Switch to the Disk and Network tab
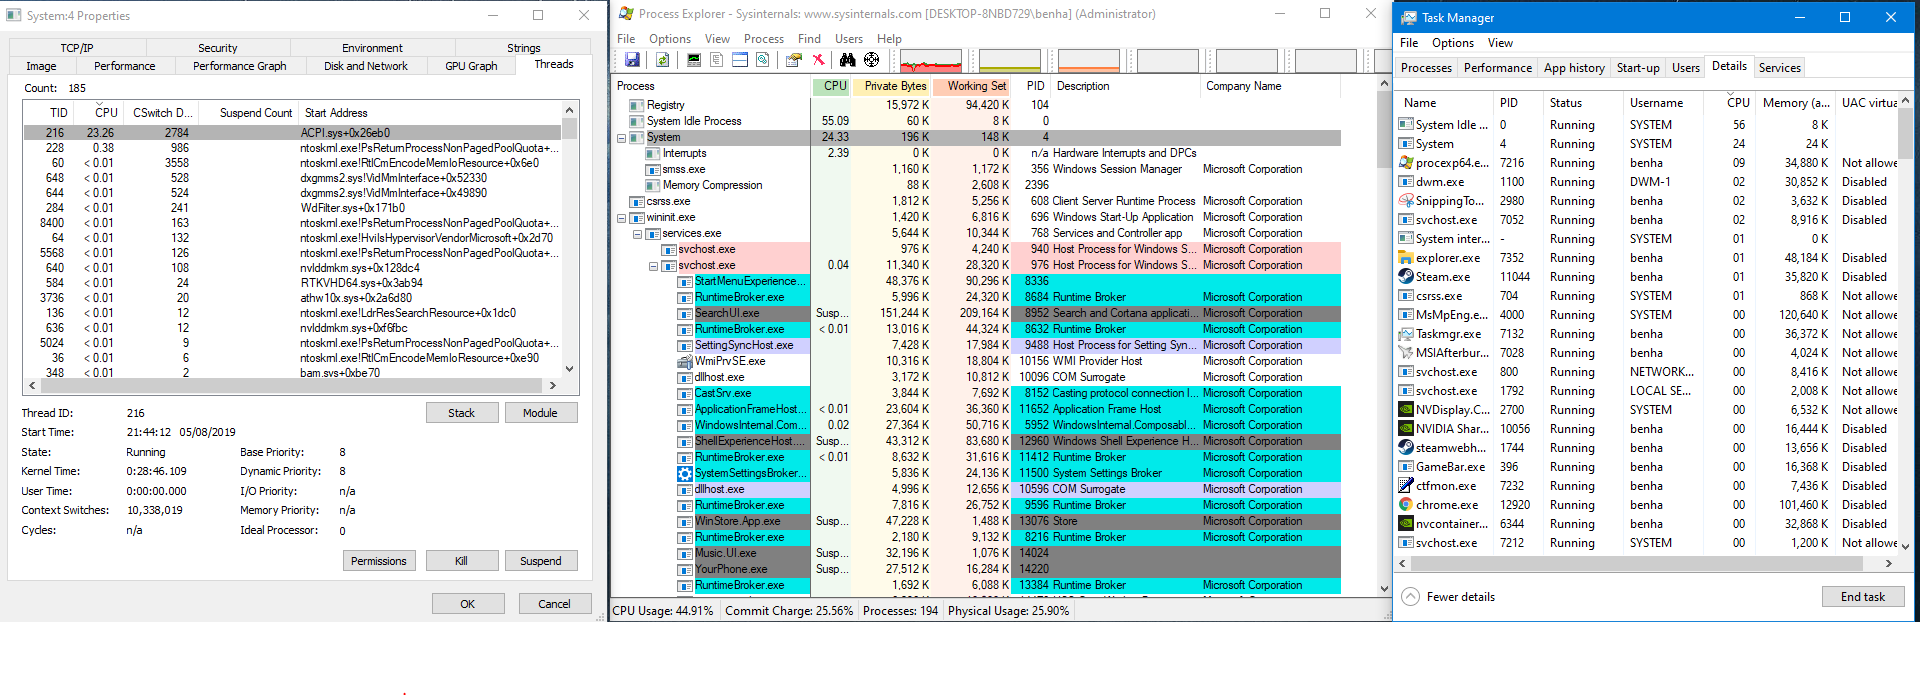The image size is (1920, 695). (366, 66)
